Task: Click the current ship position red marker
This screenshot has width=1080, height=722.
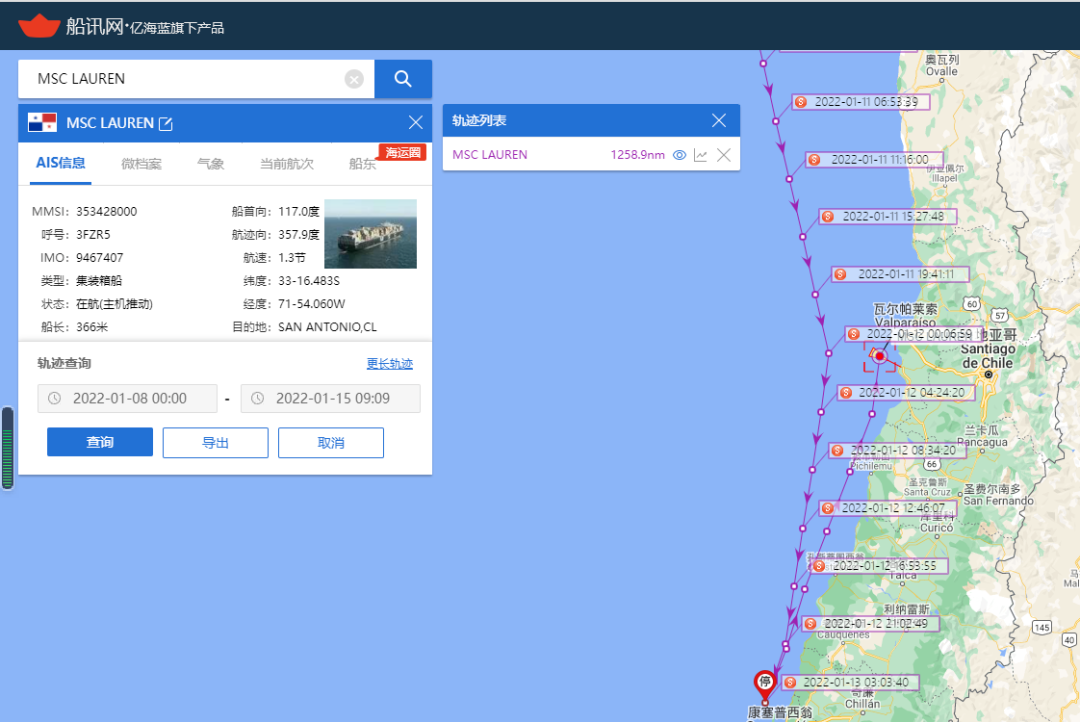Action: (x=879, y=356)
